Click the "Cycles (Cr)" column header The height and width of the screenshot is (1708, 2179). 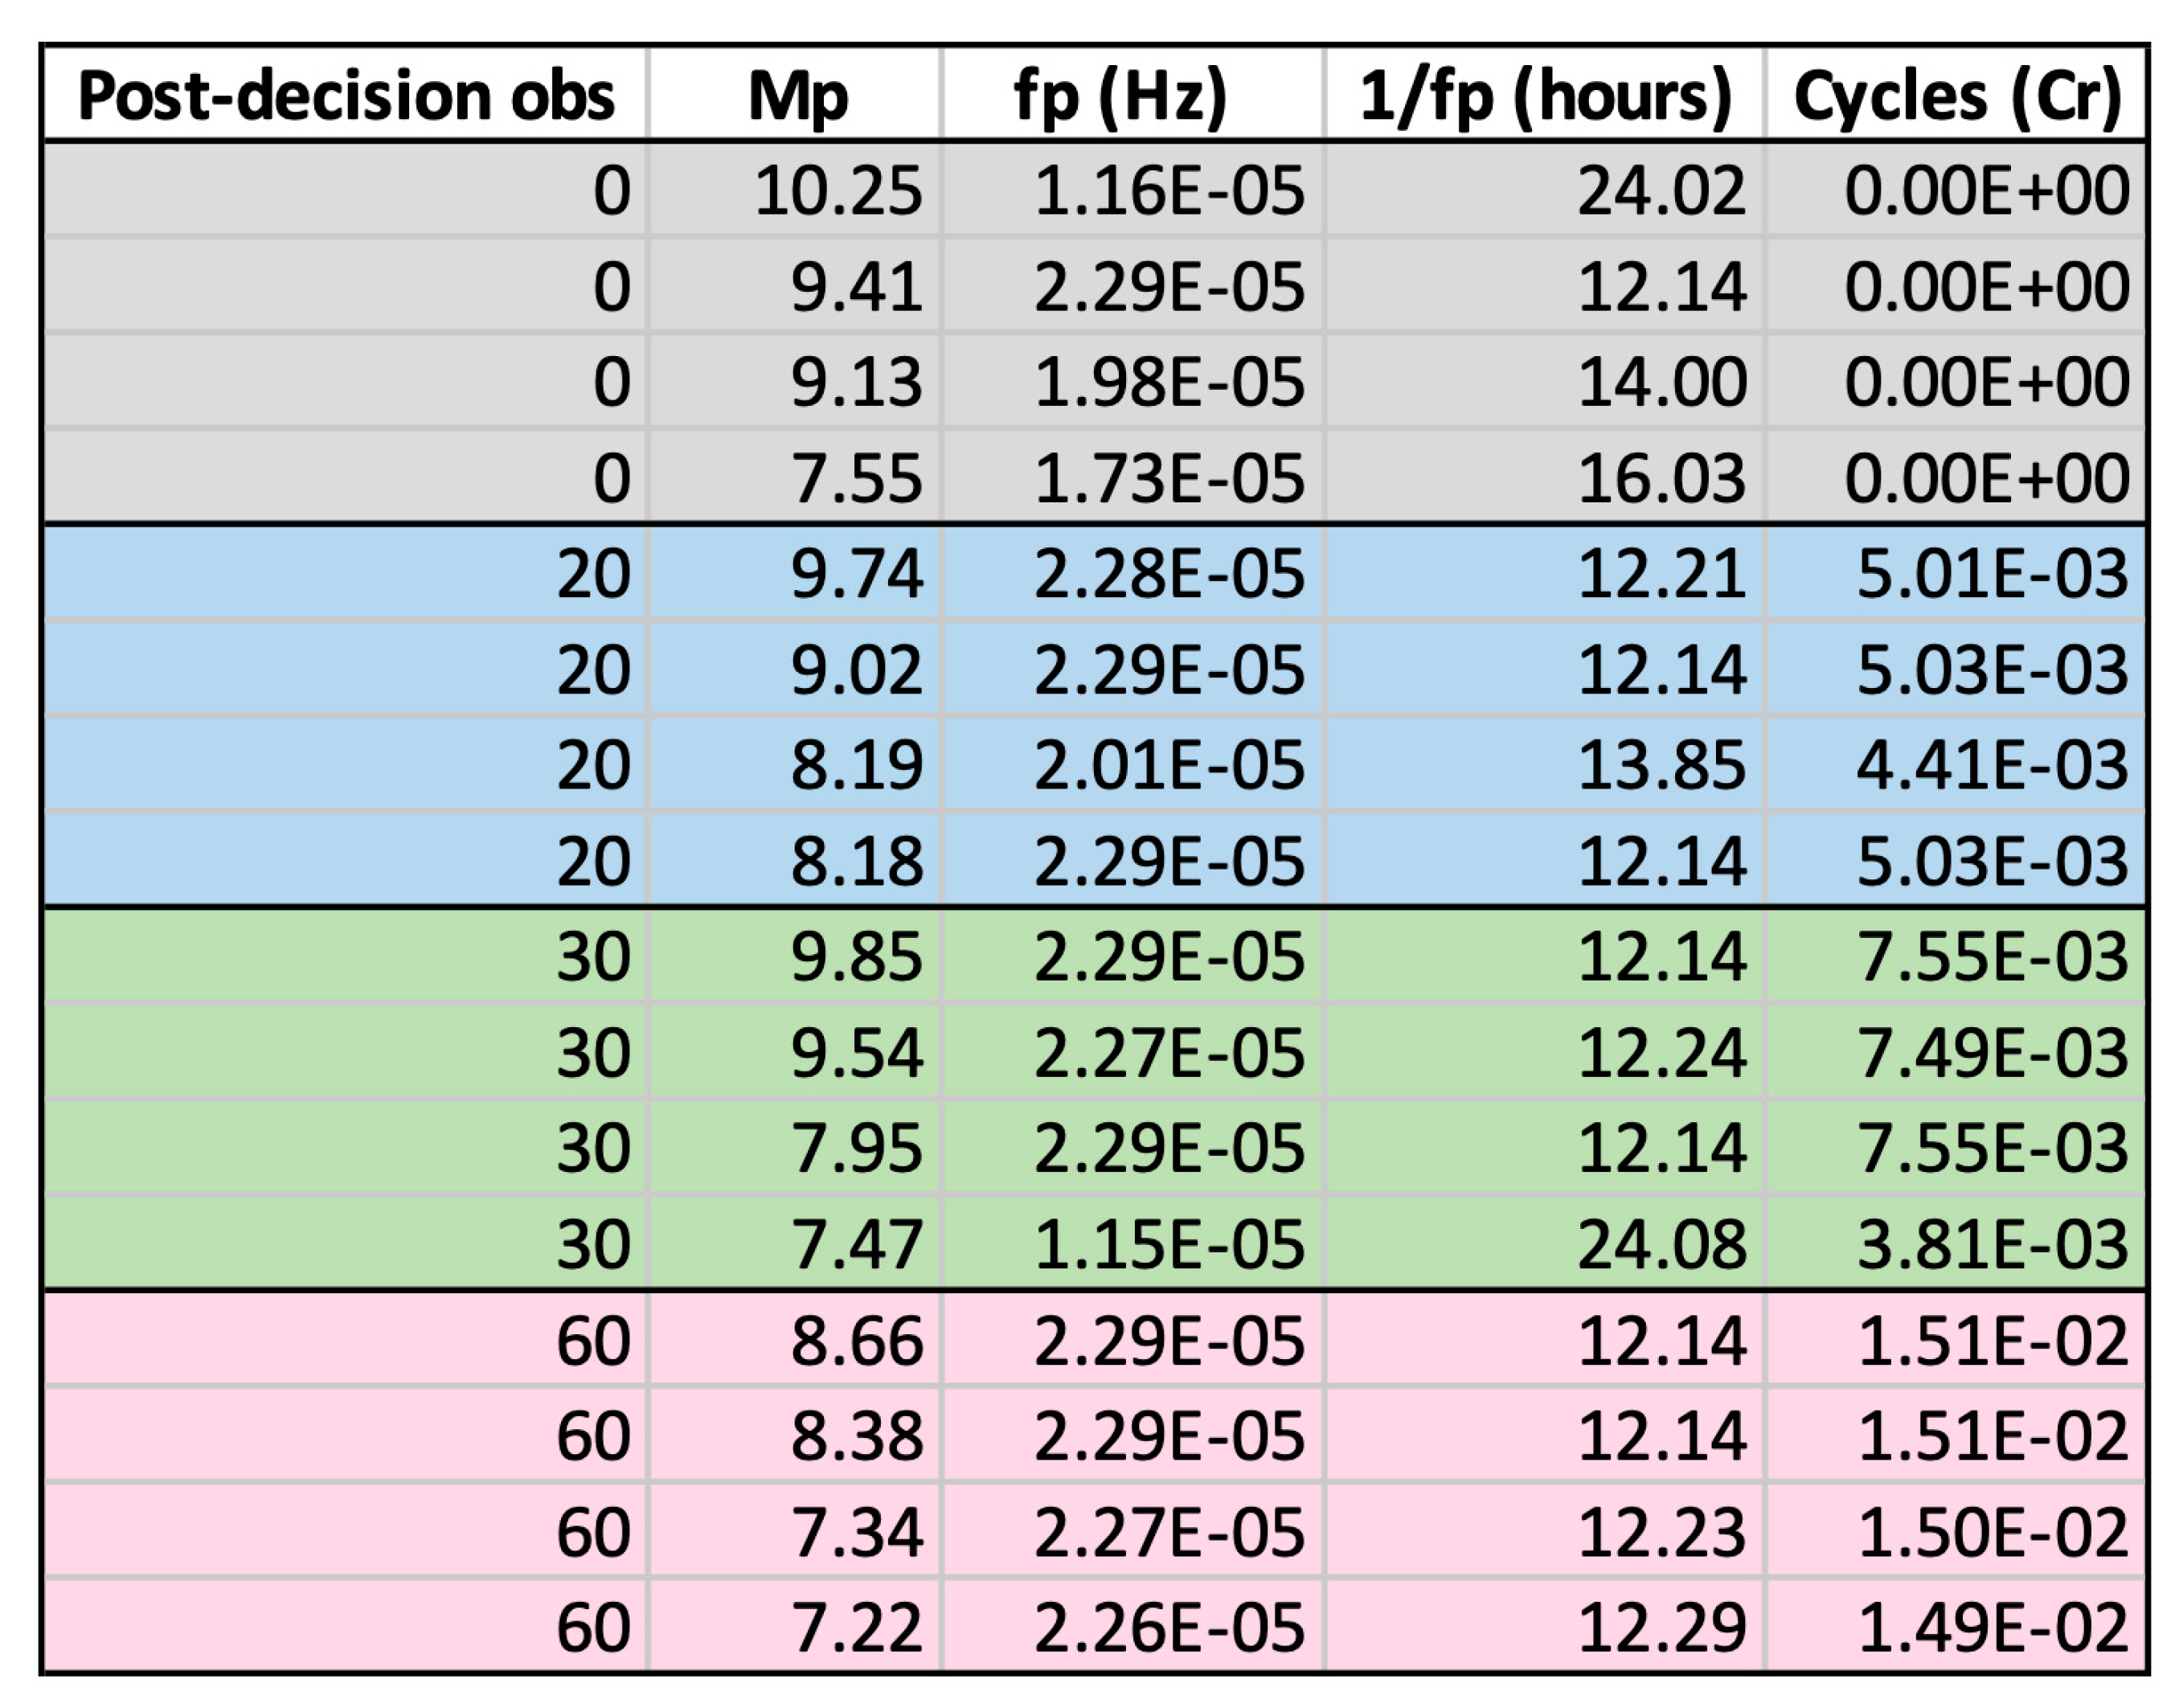(1957, 96)
